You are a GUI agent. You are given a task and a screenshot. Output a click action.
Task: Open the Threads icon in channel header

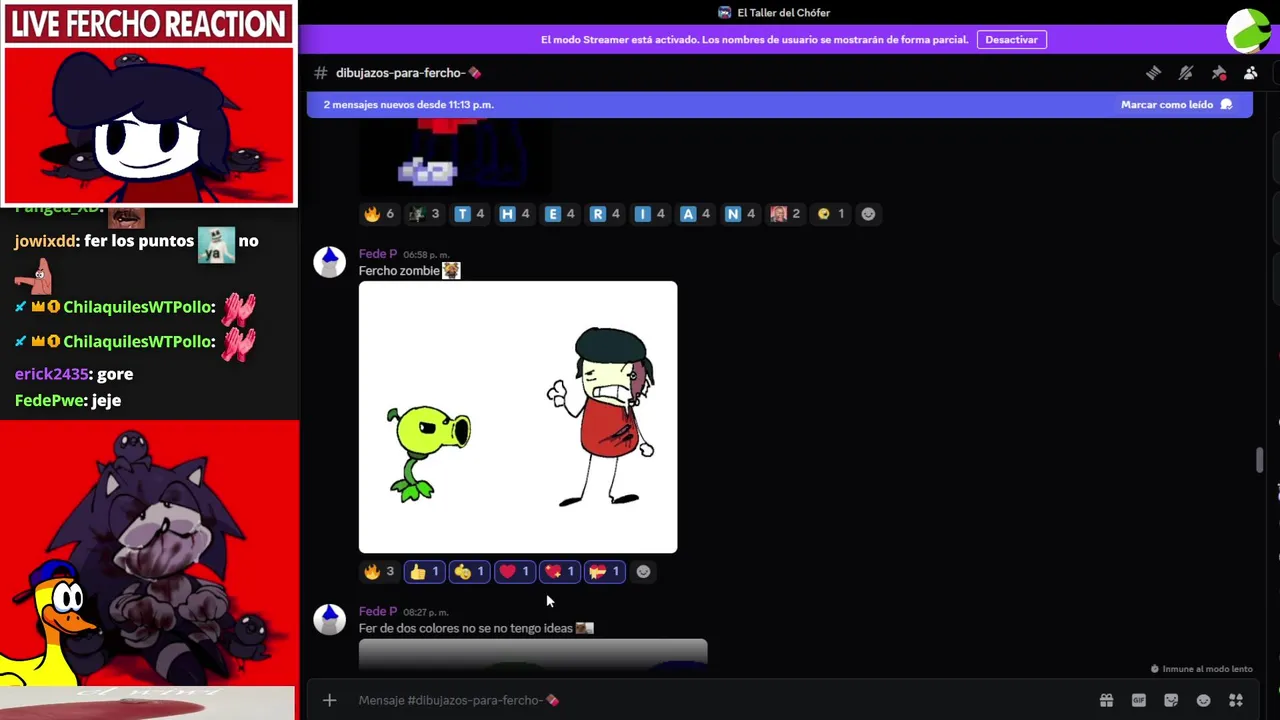(1153, 73)
